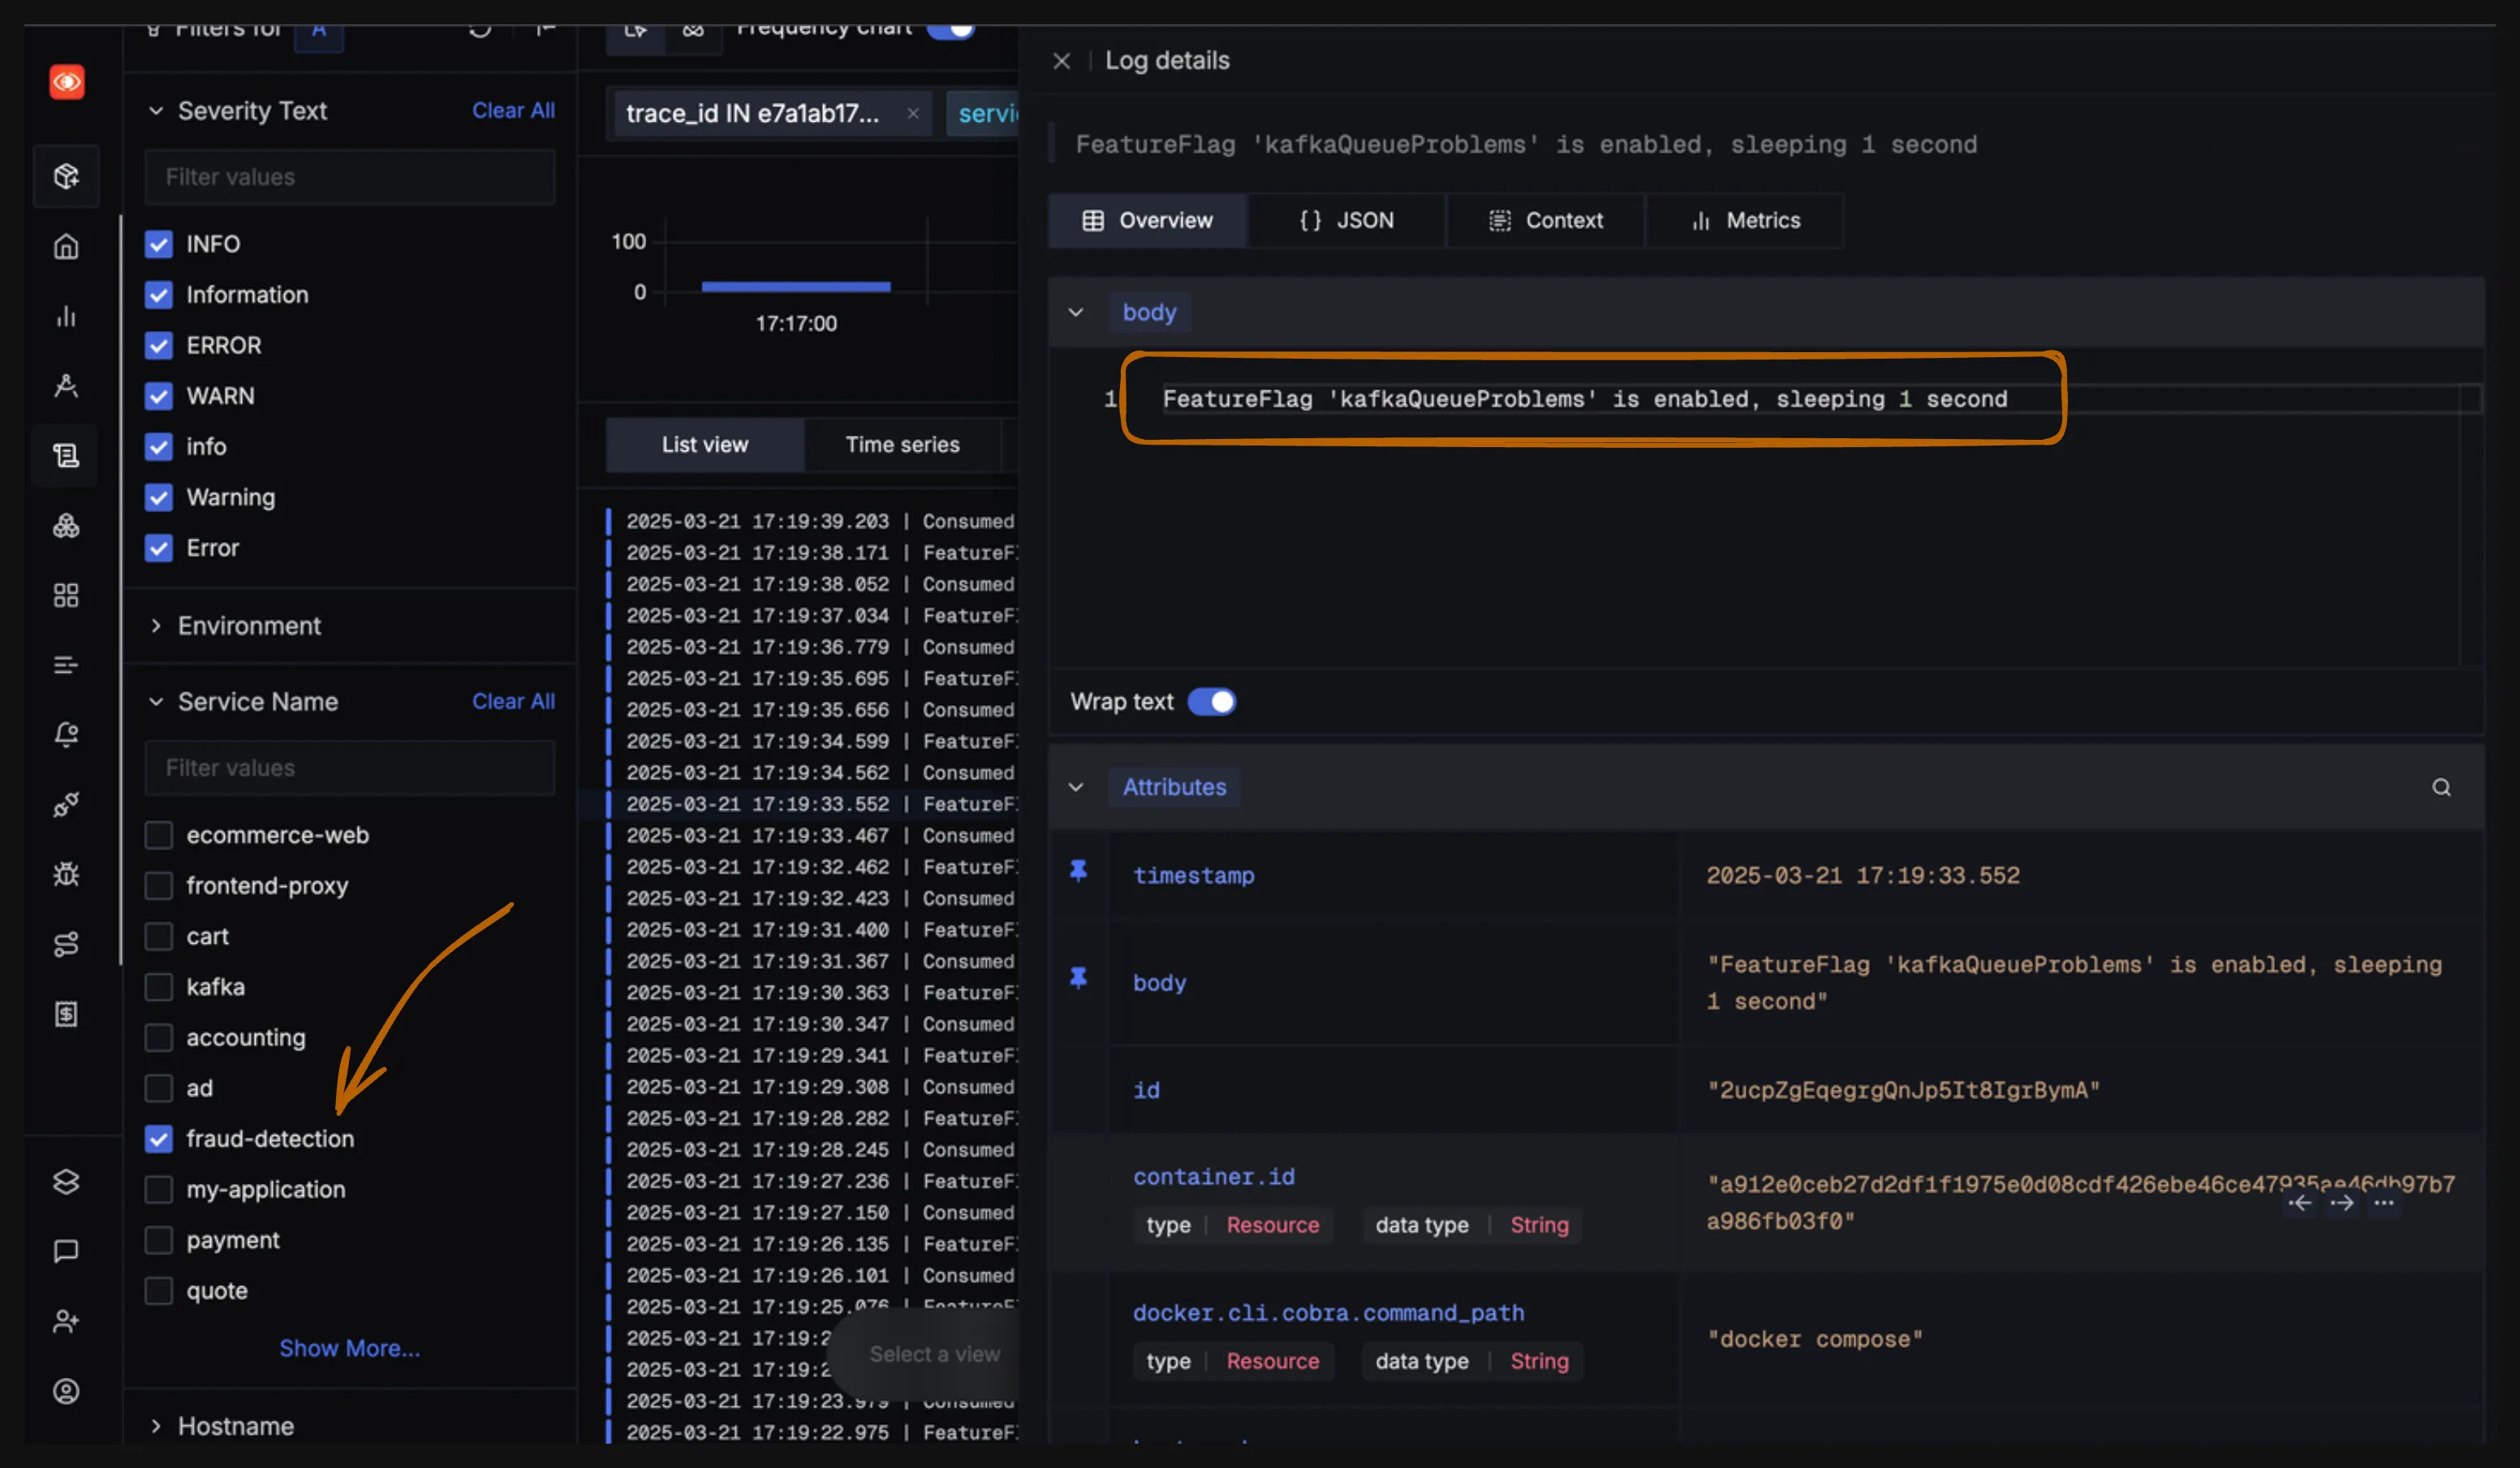Open the Get Started box-plus icon
Image resolution: width=2520 pixels, height=1468 pixels.
tap(66, 176)
